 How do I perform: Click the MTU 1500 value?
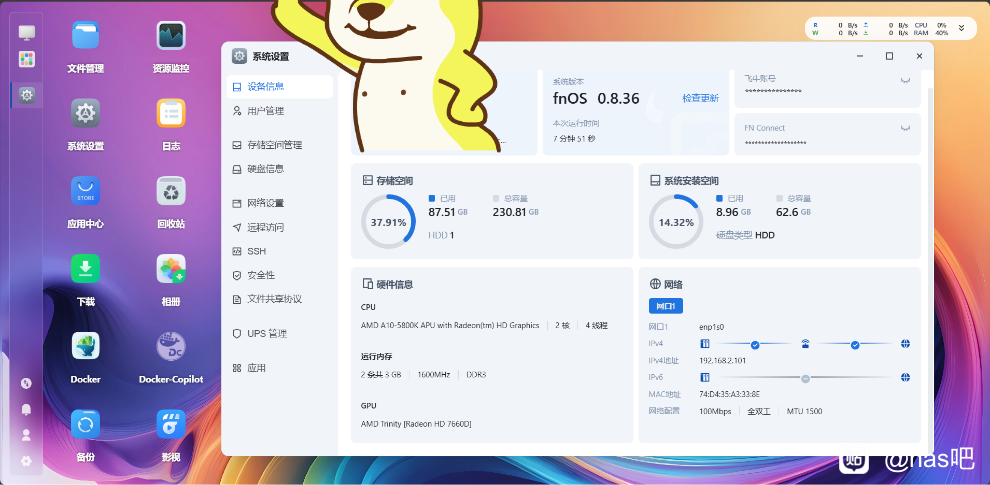click(804, 411)
